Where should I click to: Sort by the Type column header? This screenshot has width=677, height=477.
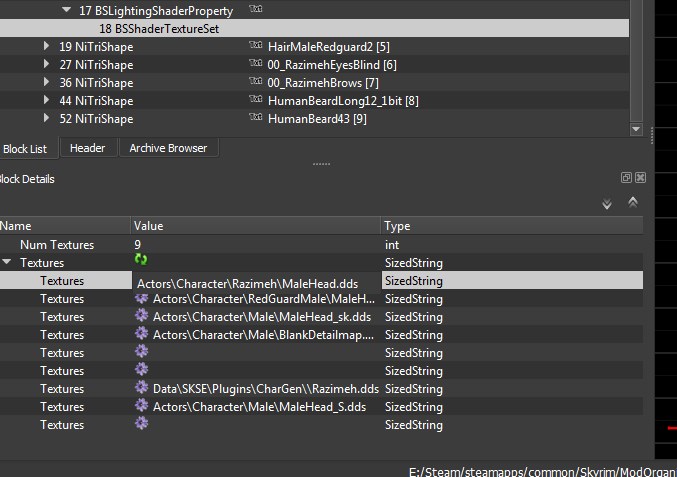(512, 225)
